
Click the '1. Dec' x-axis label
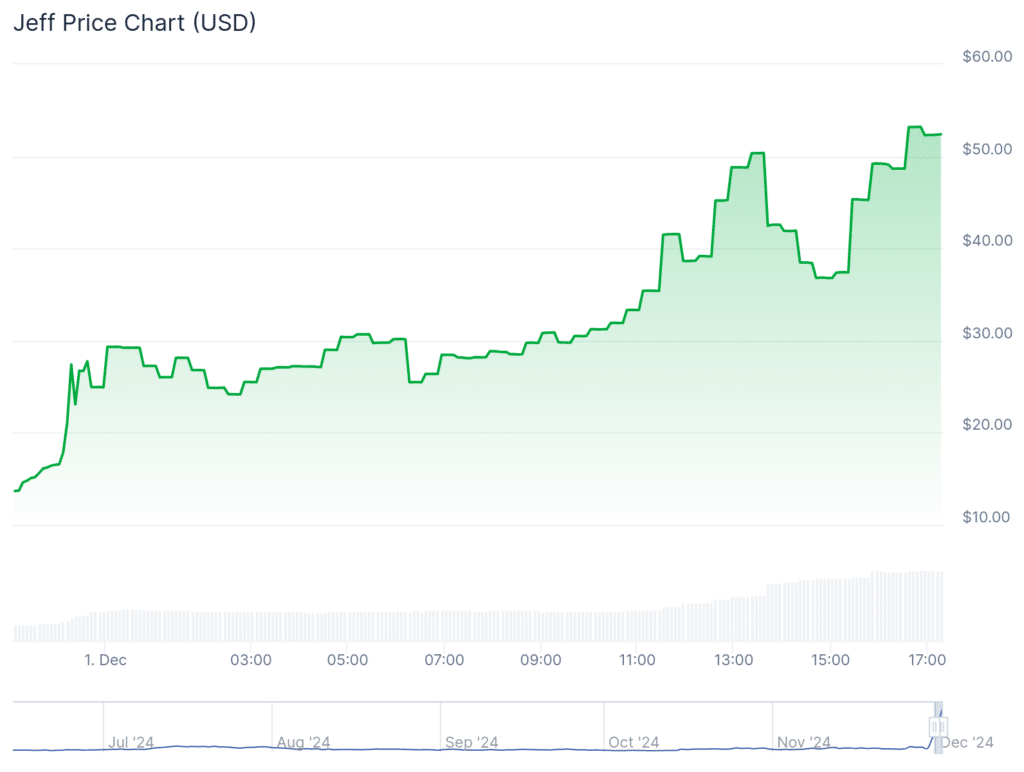pyautogui.click(x=105, y=660)
